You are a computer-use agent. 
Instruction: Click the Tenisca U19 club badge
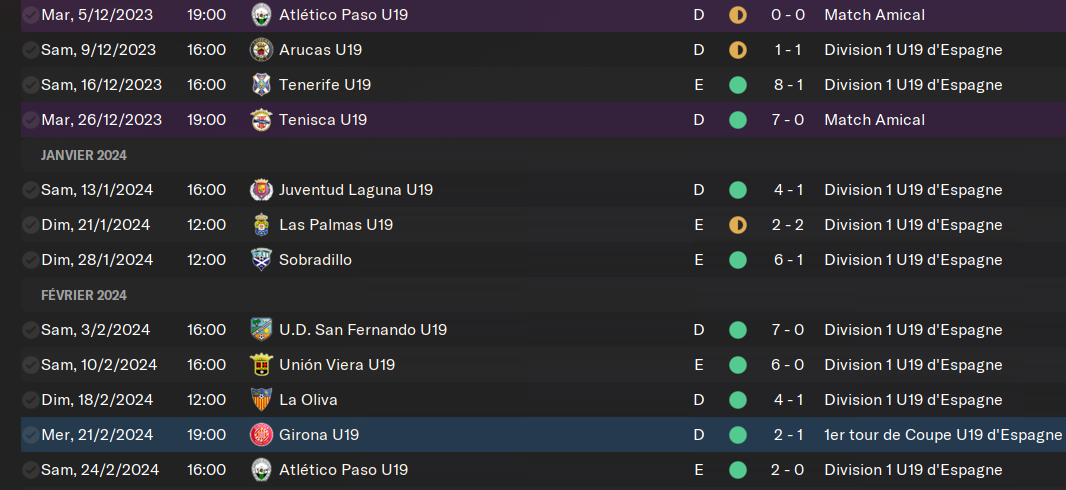click(x=261, y=120)
